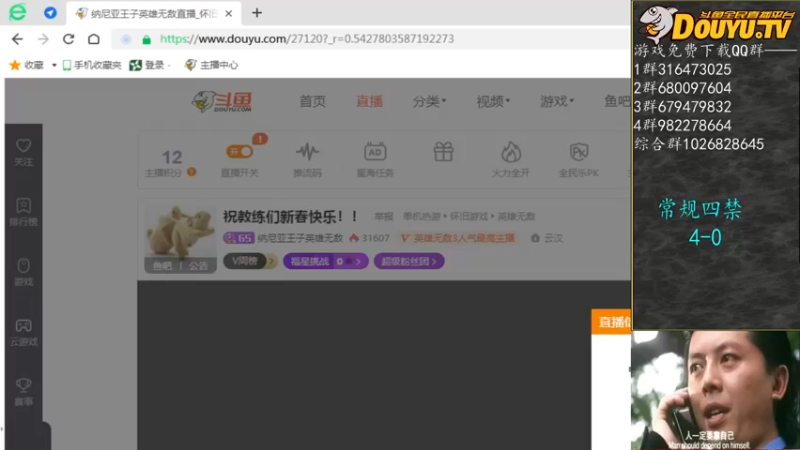Image resolution: width=800 pixels, height=450 pixels.
Task: Open 怀旧游戏 category breadcrumb
Action: [x=469, y=217]
